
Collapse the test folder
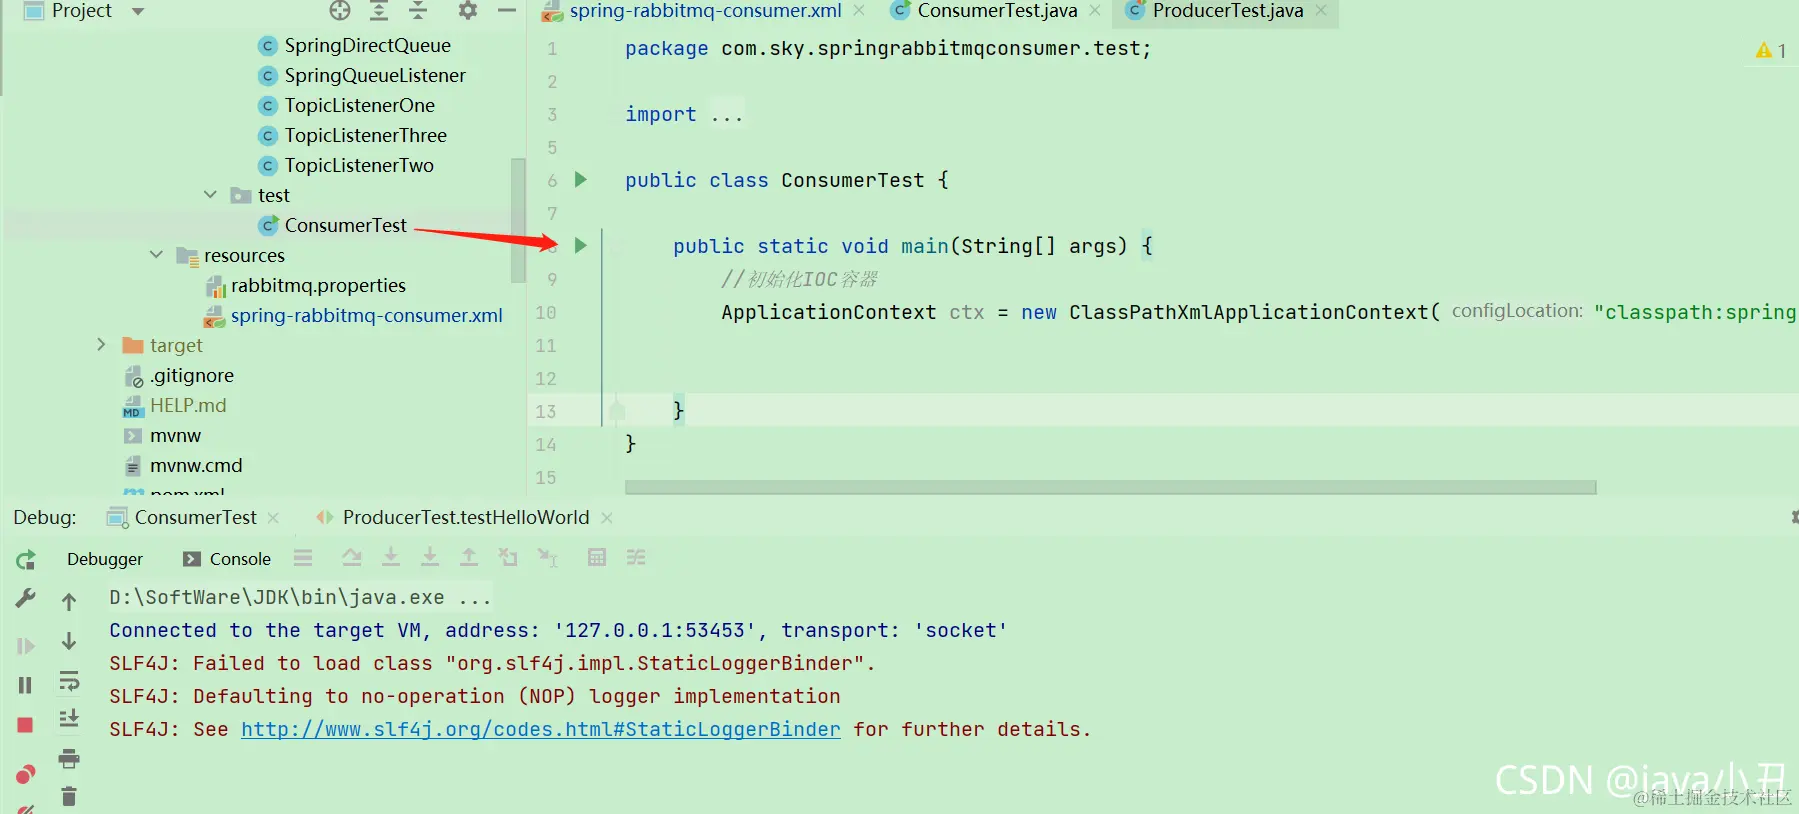(x=210, y=195)
